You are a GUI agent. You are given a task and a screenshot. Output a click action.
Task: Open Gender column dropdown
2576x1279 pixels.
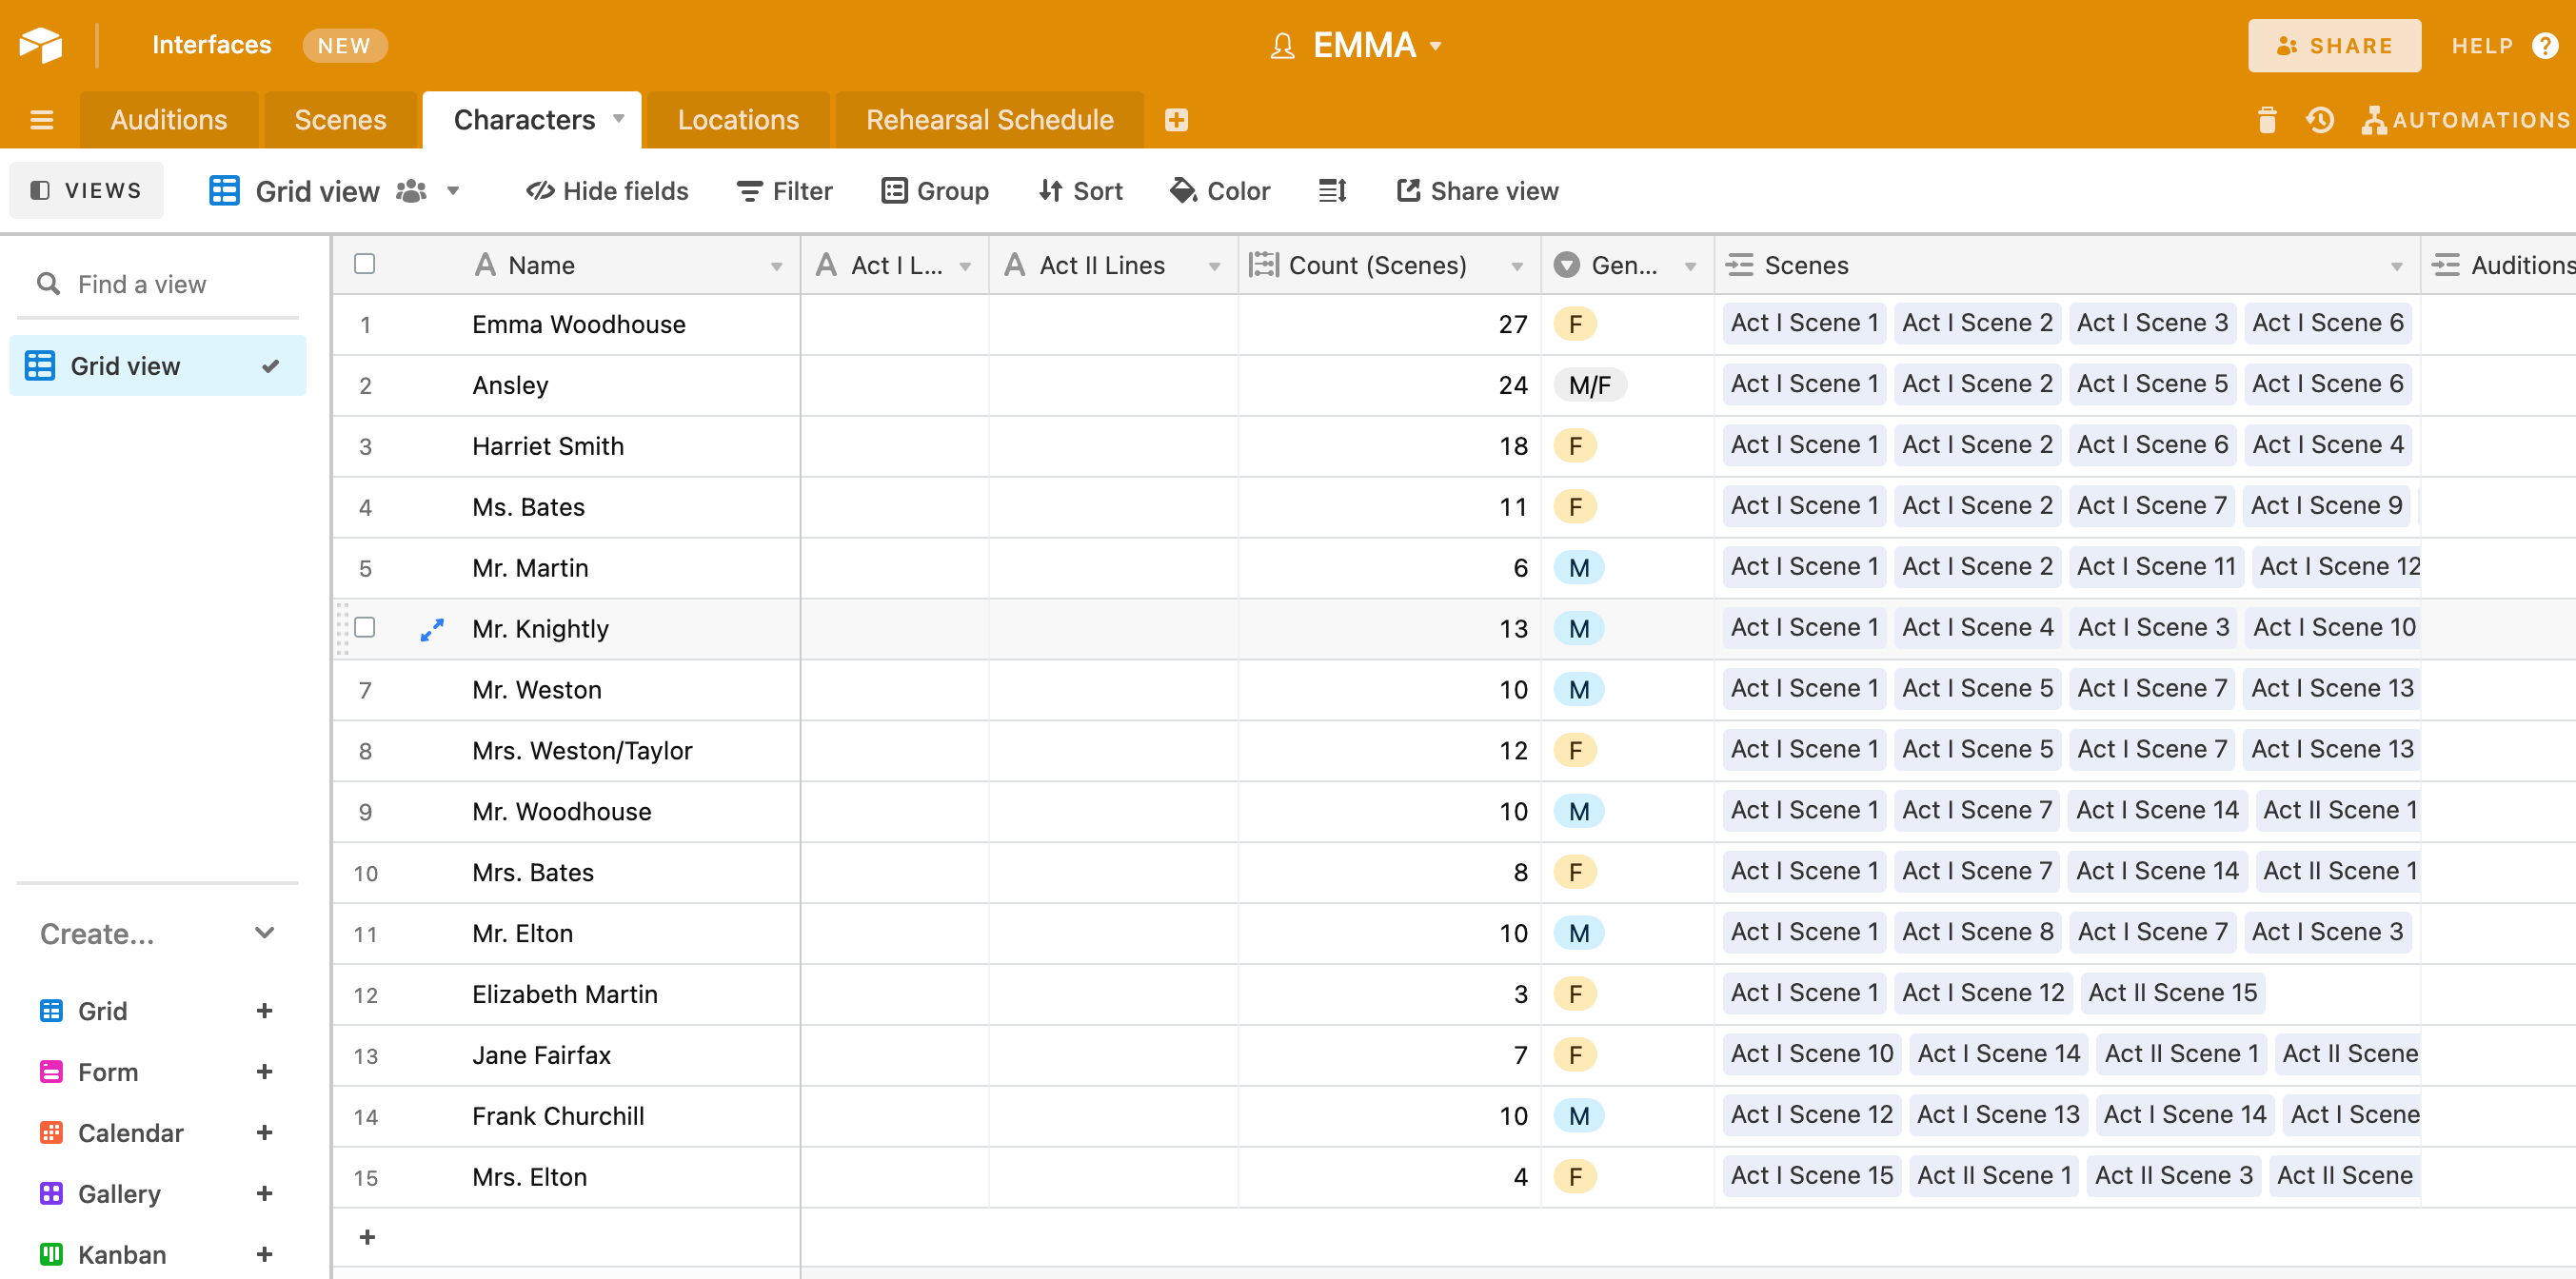[1690, 266]
